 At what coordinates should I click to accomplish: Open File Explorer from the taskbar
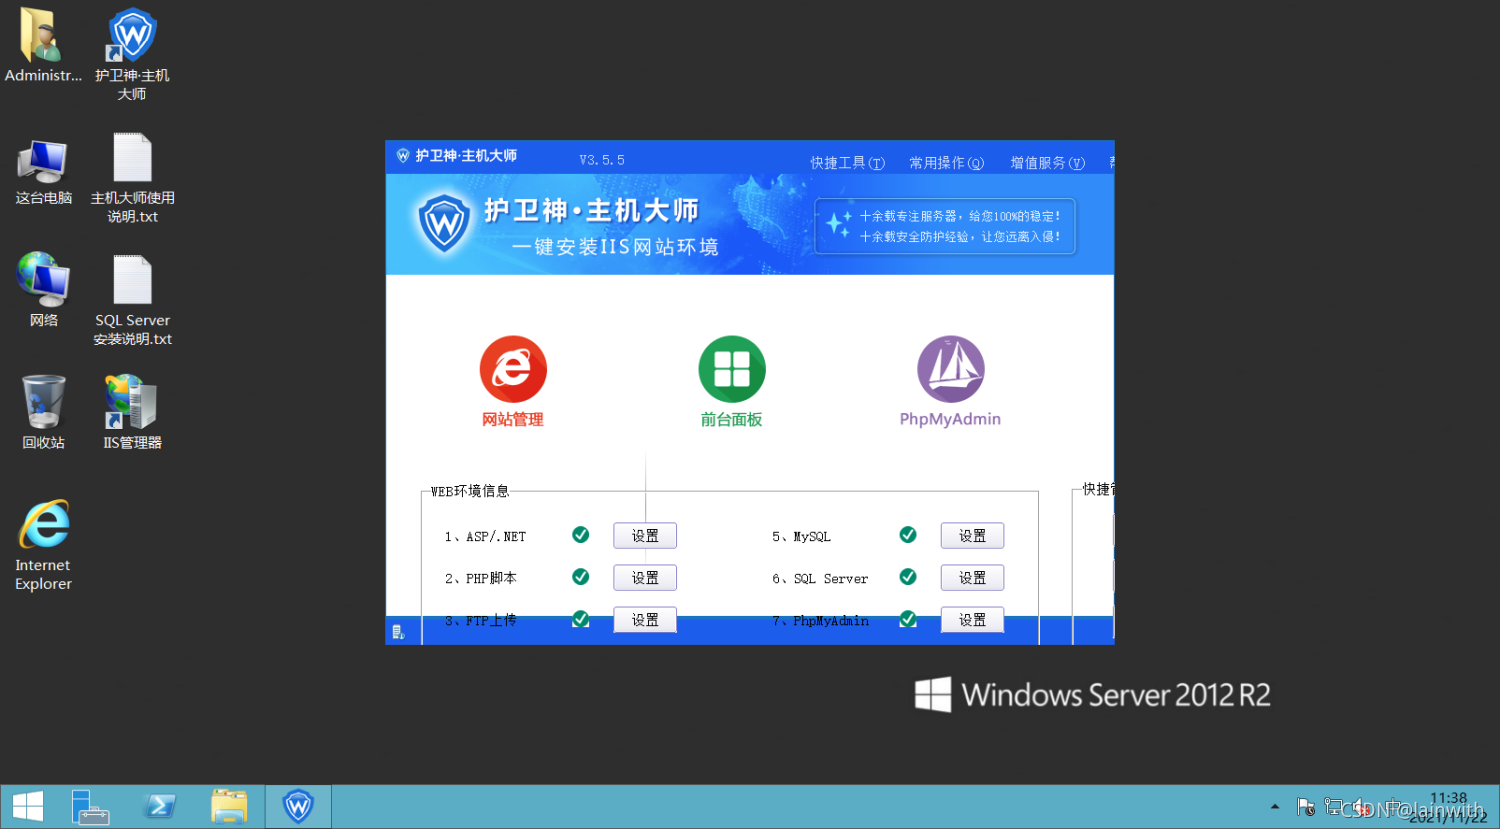pyautogui.click(x=229, y=807)
